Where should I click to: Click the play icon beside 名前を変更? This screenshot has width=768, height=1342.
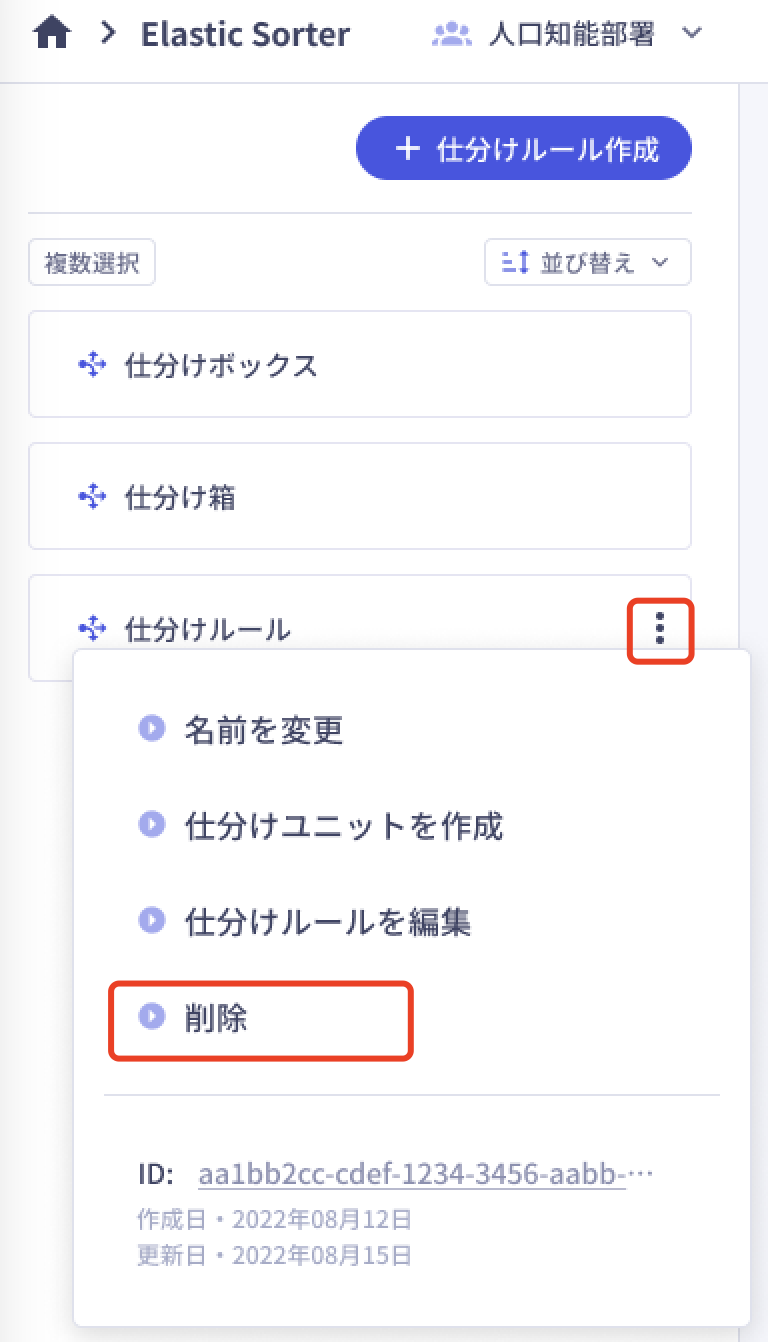click(x=152, y=729)
